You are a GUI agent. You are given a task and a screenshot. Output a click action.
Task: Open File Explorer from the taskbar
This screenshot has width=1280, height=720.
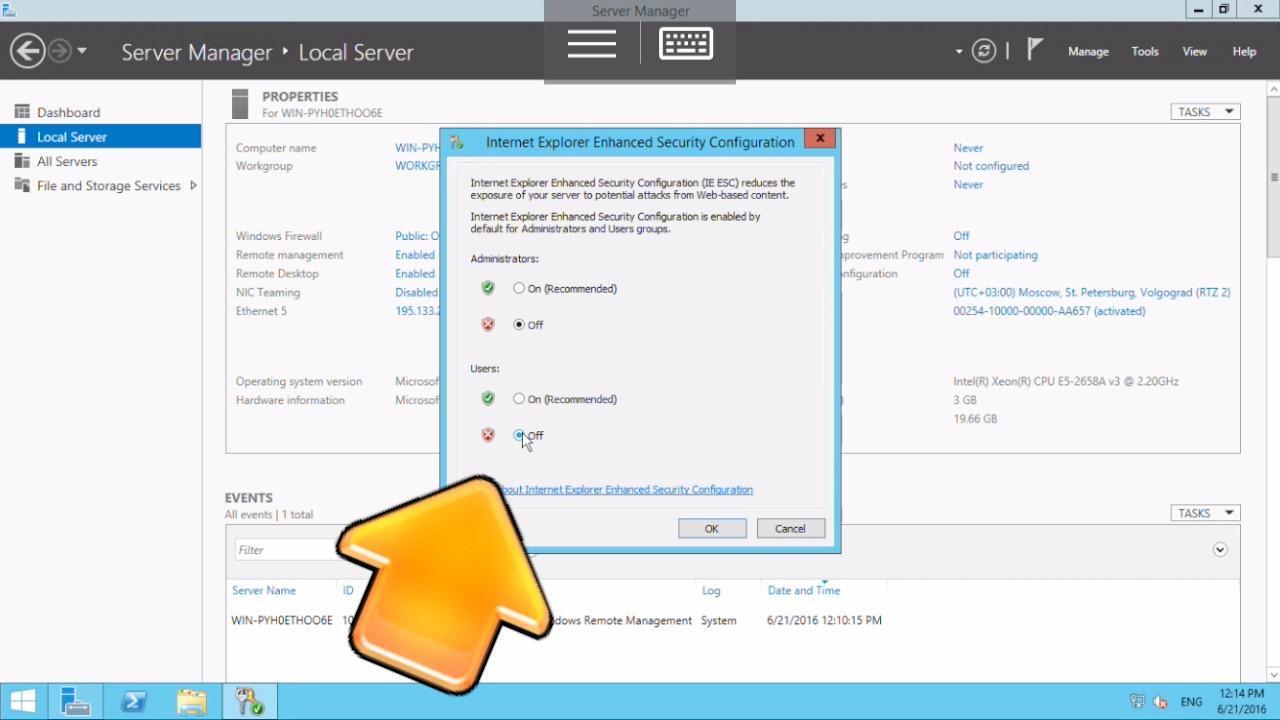(x=191, y=701)
